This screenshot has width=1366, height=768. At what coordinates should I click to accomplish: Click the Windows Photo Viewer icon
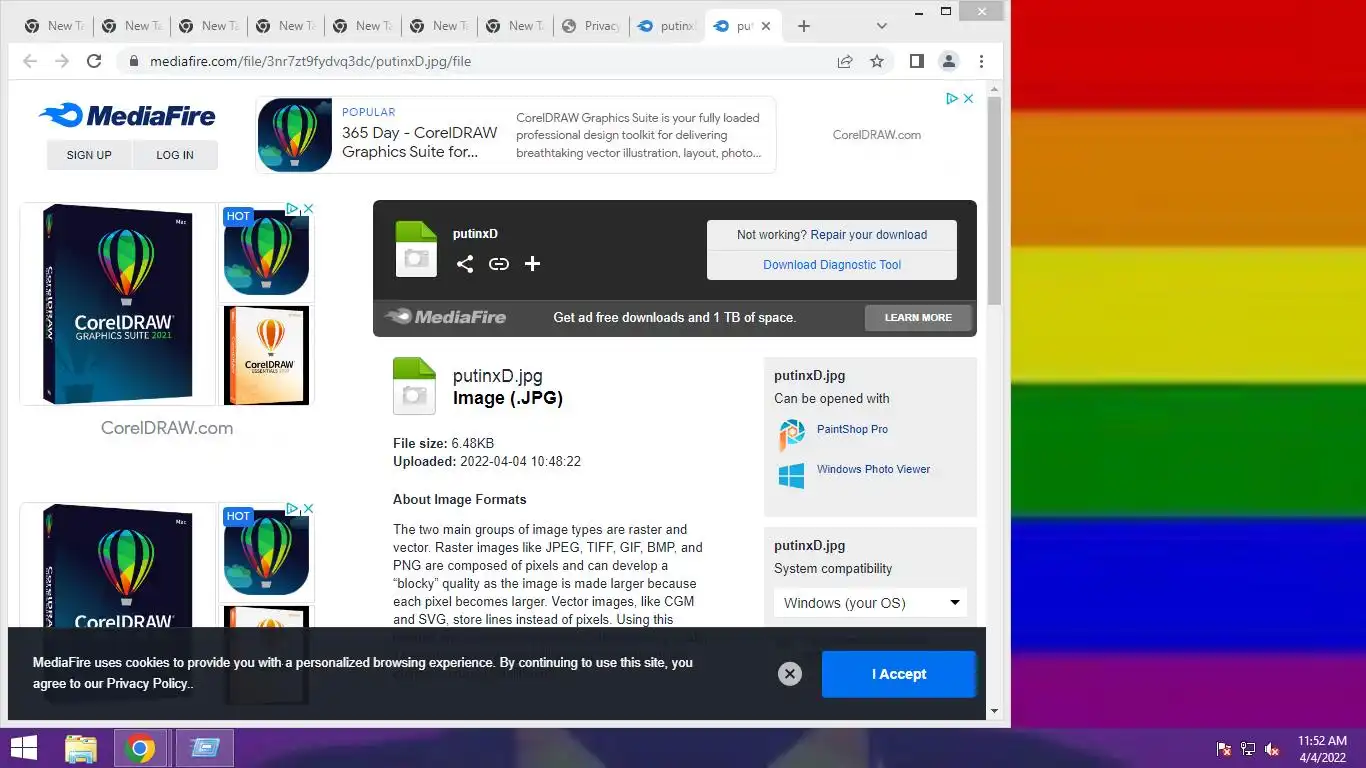(792, 475)
